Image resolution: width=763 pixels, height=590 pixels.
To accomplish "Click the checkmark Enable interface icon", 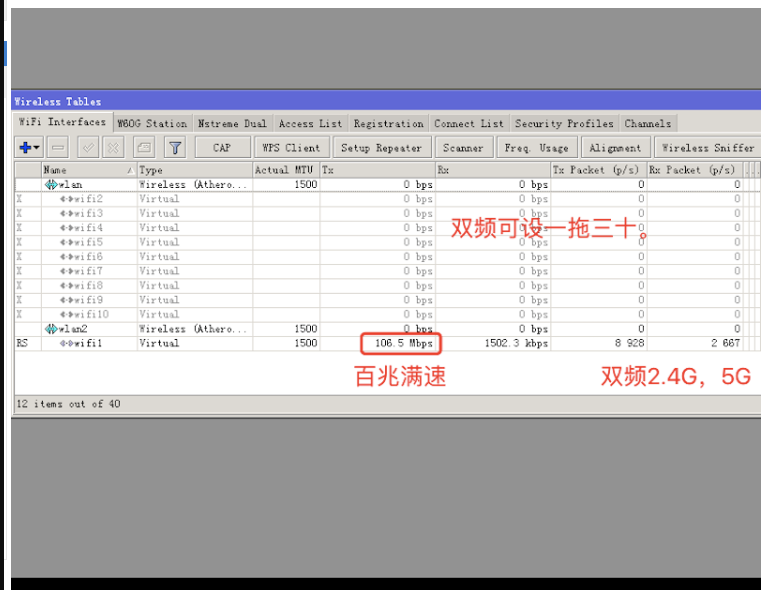I will coord(88,148).
